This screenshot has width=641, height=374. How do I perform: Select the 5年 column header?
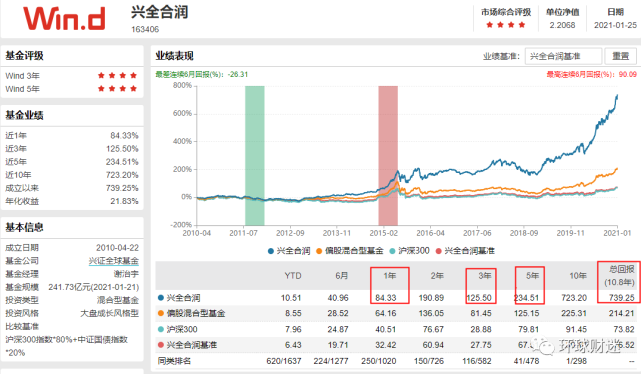tap(532, 276)
